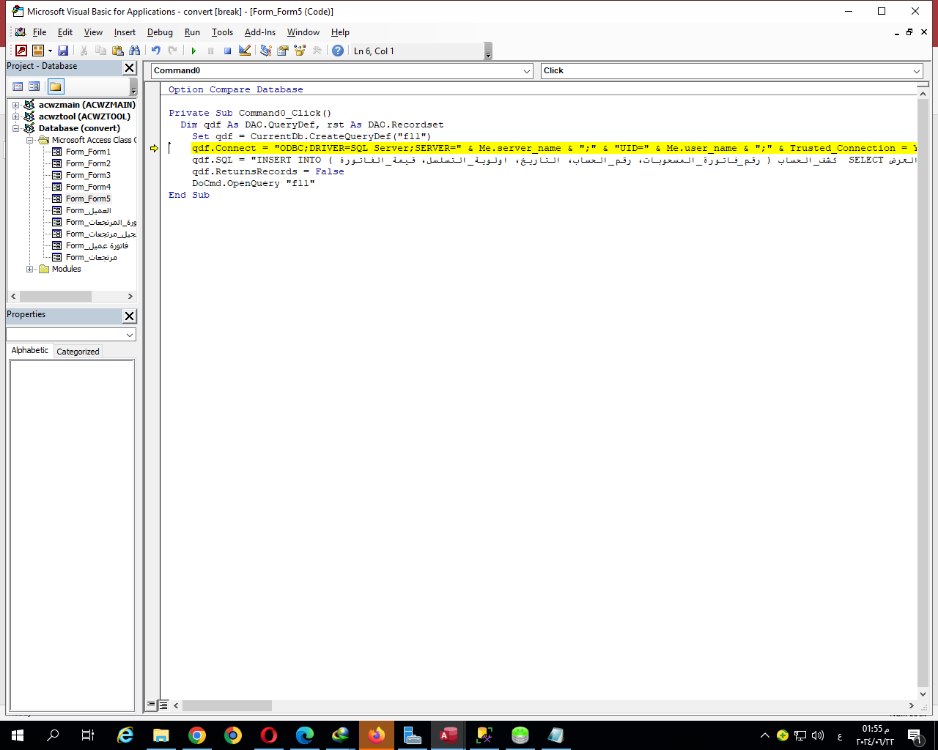Click the Cut scissors icon
Image resolution: width=938 pixels, height=750 pixels.
point(84,51)
